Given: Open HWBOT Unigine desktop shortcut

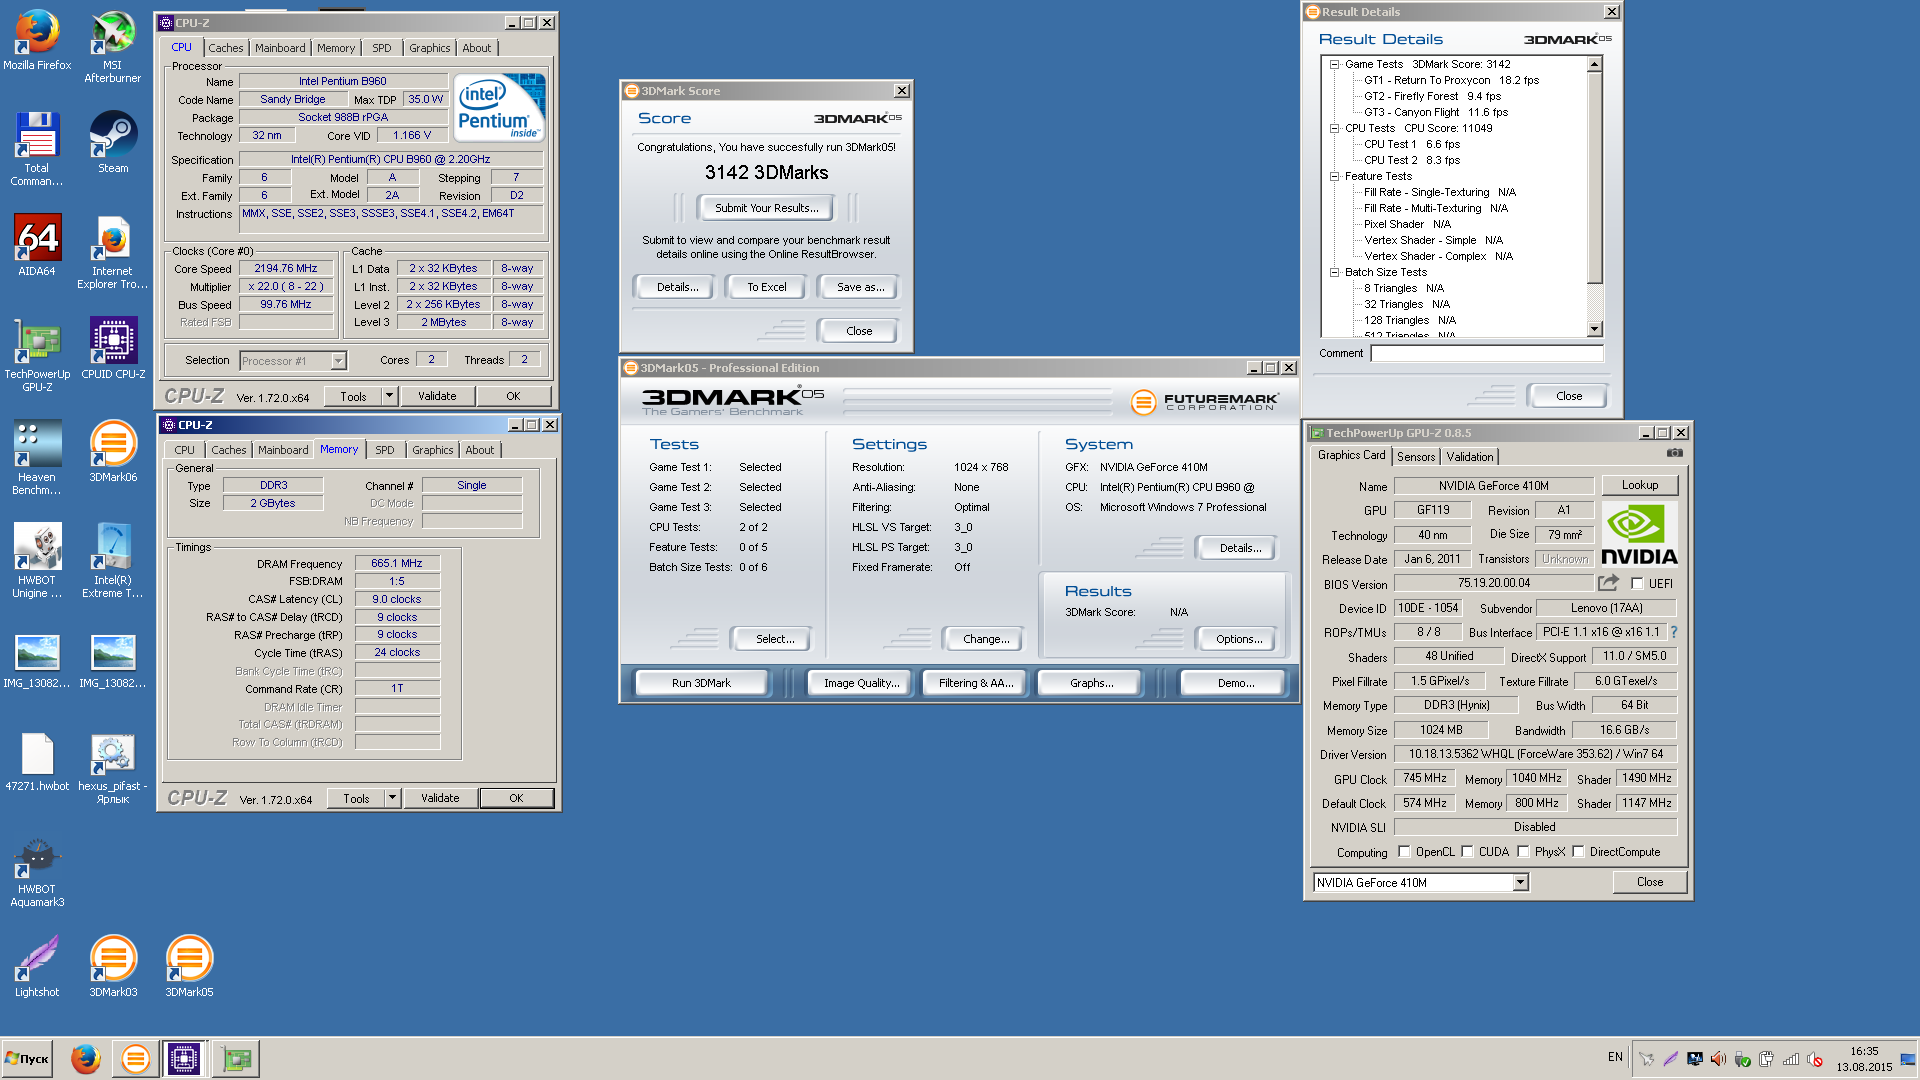Looking at the screenshot, I should click(37, 561).
